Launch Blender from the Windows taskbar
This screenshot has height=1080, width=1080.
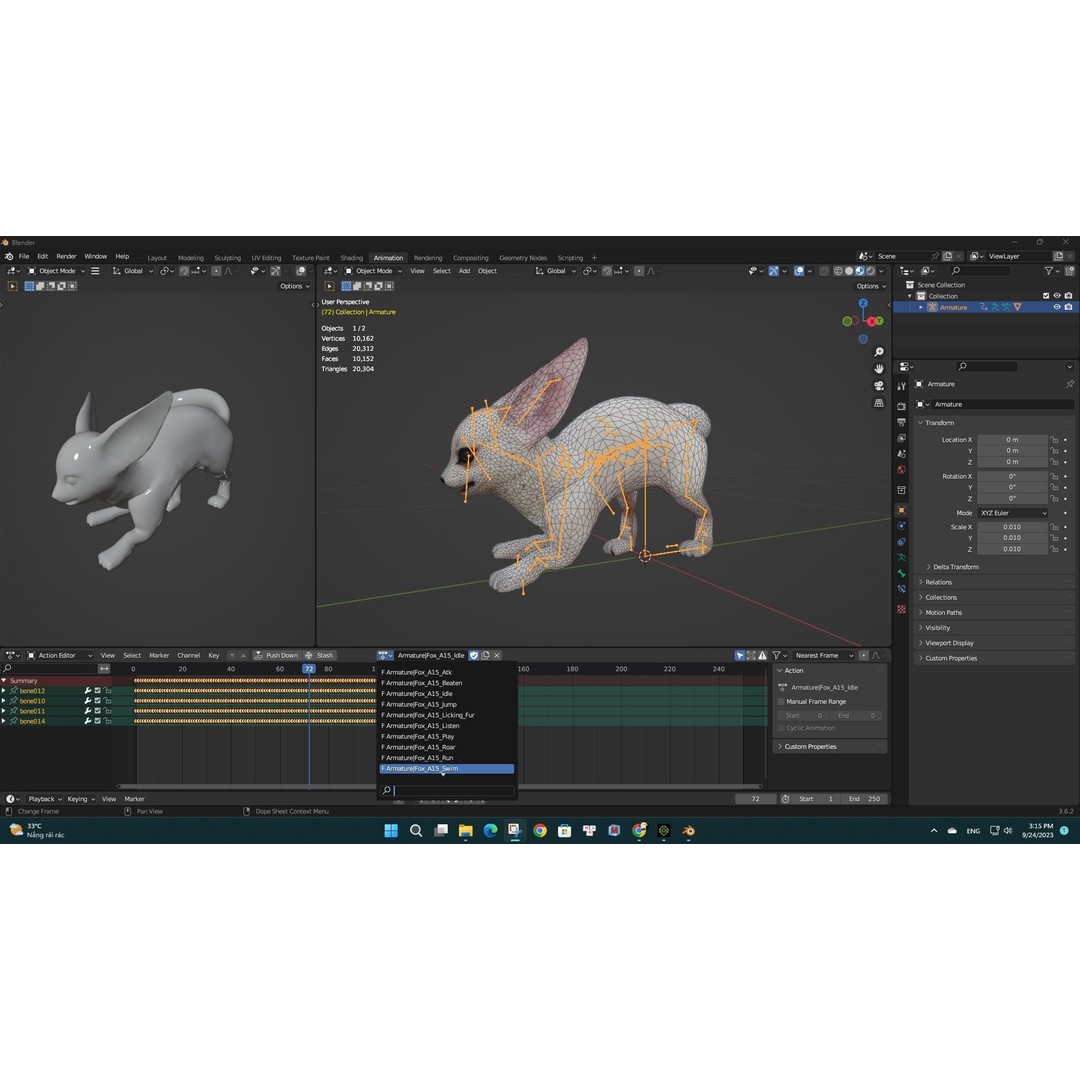(688, 831)
